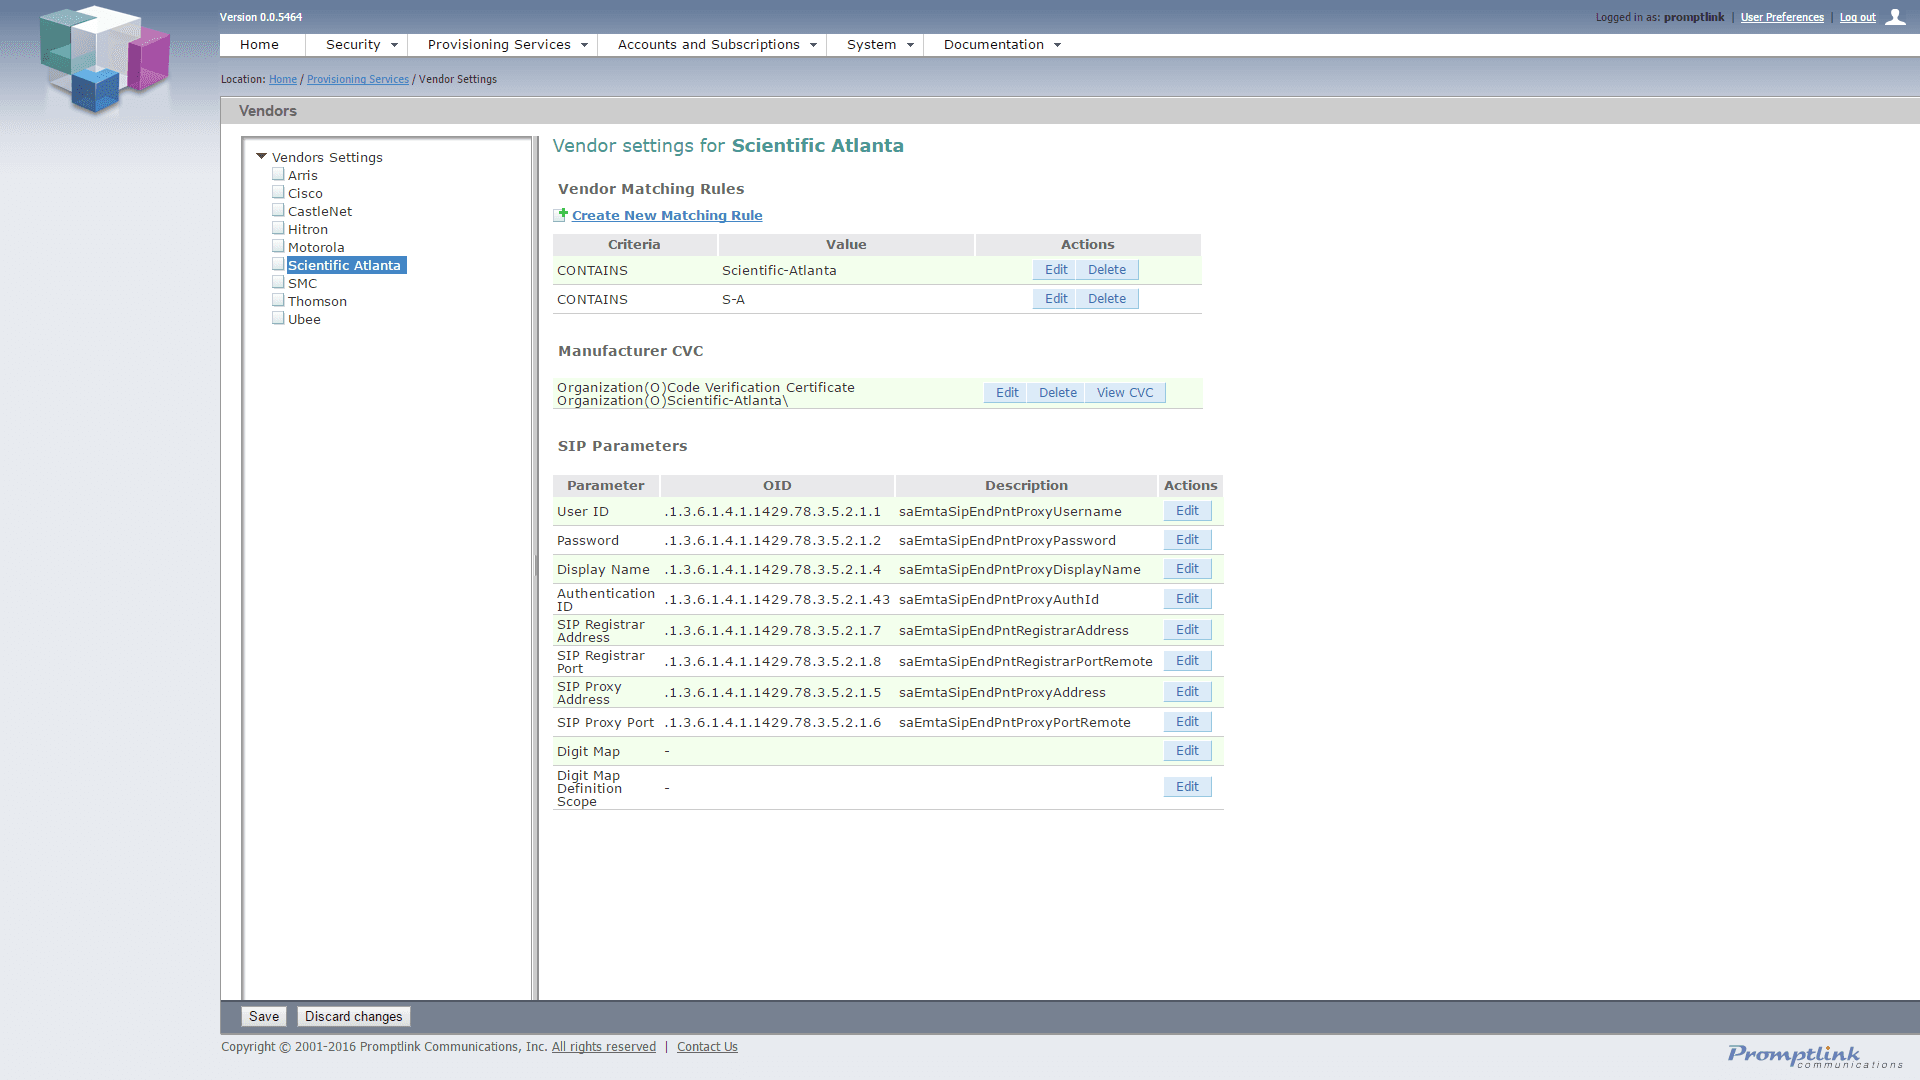Viewport: 1920px width, 1080px height.
Task: Select Thomson in the vendor tree
Action: coord(317,301)
